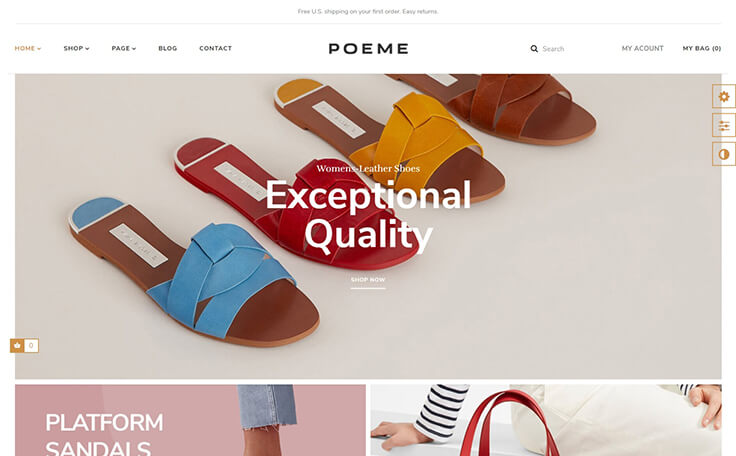Screen dimensions: 736x456
Task: Open My Bag (0) link
Action: point(702,48)
